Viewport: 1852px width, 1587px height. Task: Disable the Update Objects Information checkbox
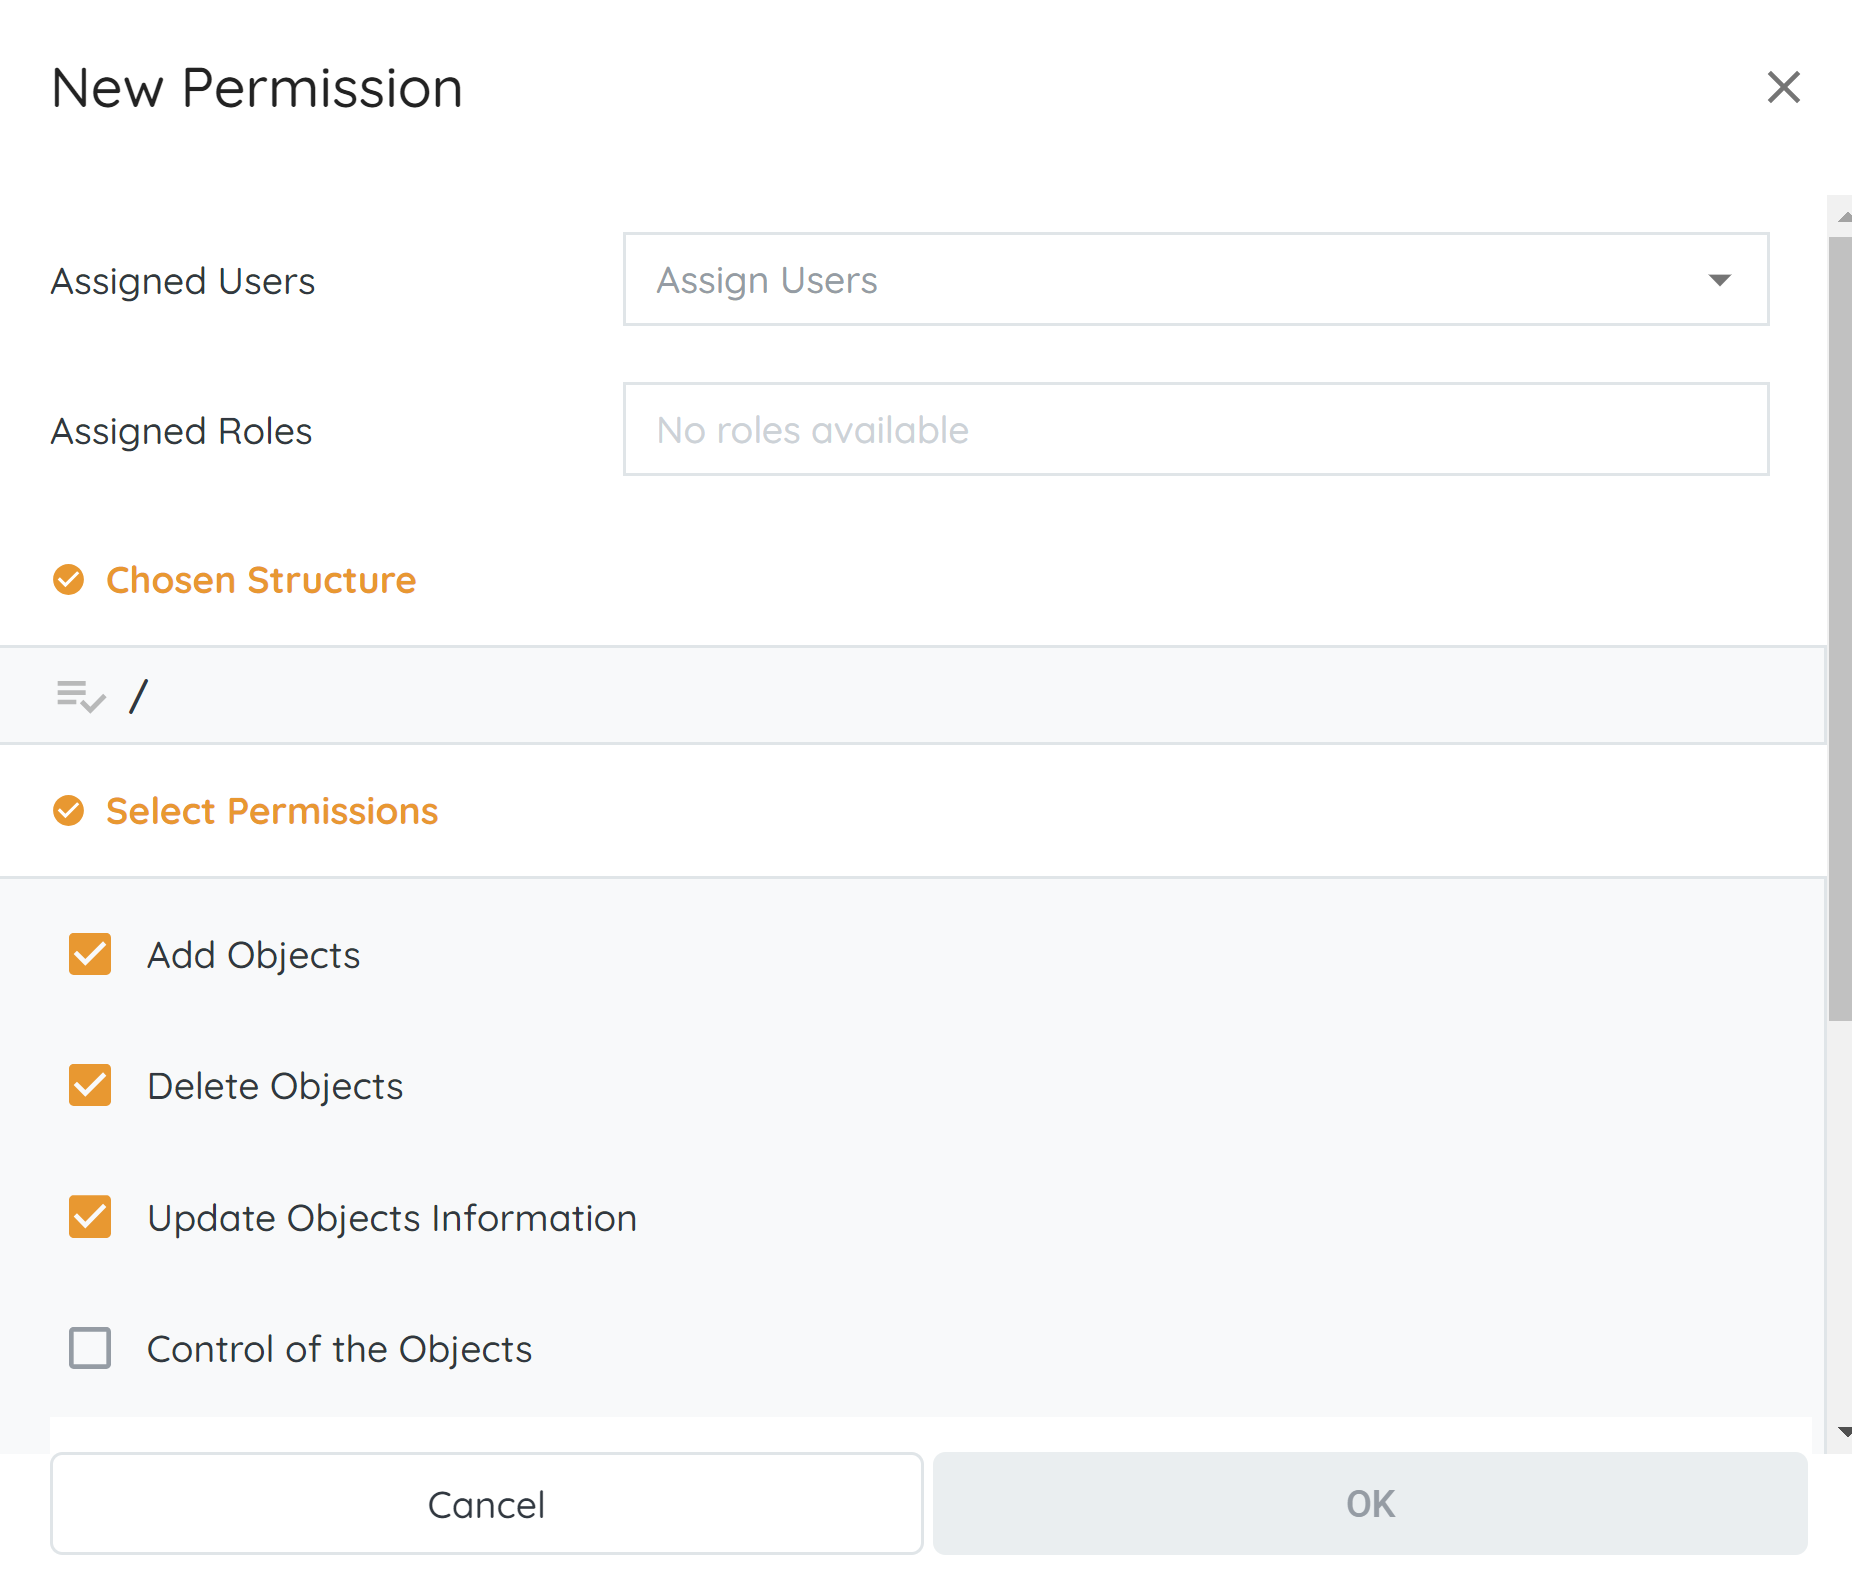click(x=90, y=1217)
